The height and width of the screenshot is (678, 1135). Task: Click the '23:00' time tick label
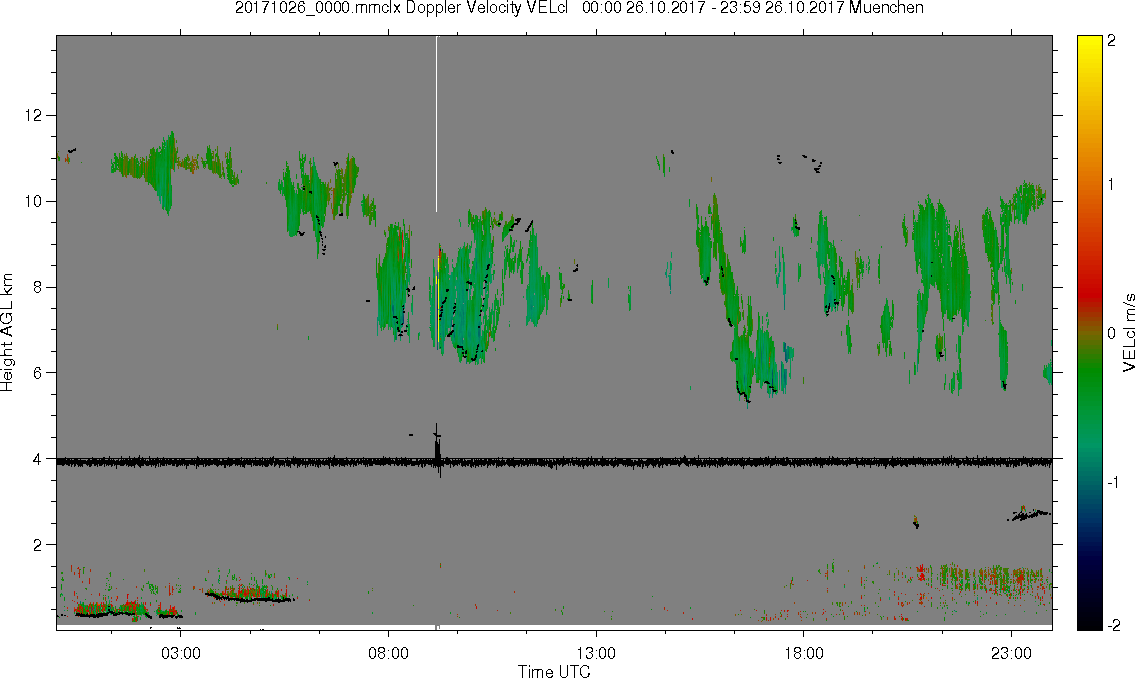[1011, 653]
